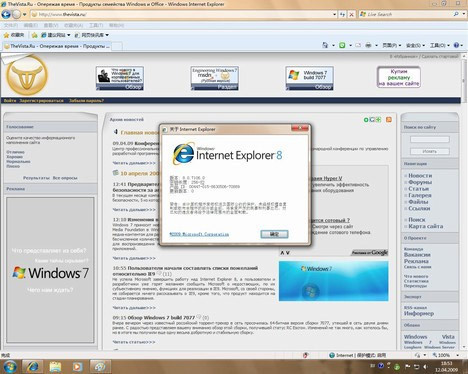Click the Windows Start orb
Image resolution: width=468 pixels, height=374 pixels.
click(x=10, y=367)
